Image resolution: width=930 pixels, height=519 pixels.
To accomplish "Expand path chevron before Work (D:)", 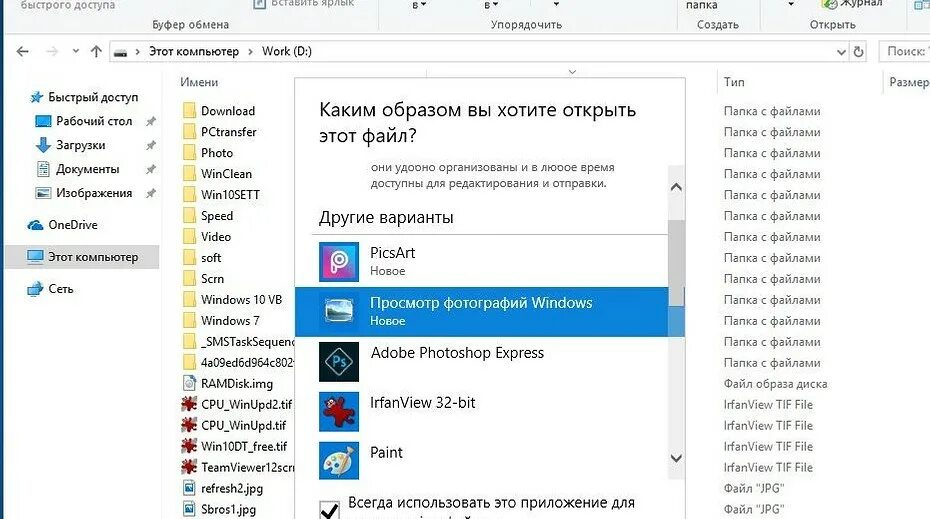I will pos(250,52).
